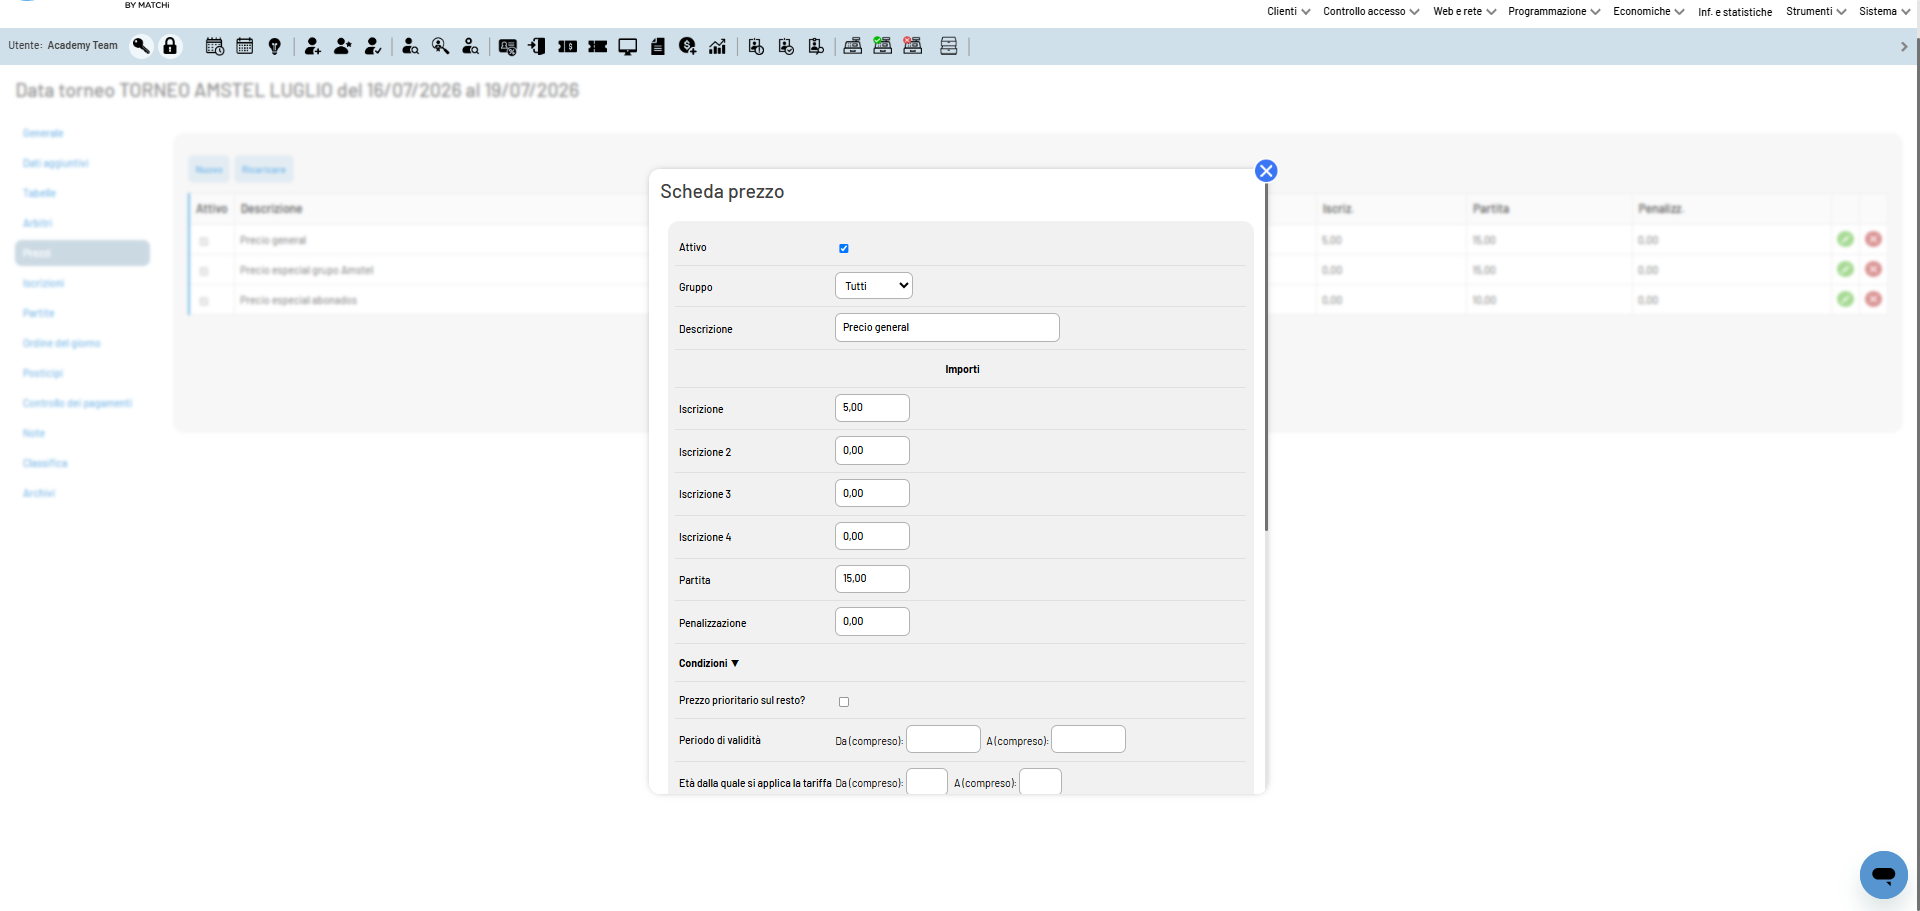
Task: Collapse the Condizioni section
Action: 709,664
